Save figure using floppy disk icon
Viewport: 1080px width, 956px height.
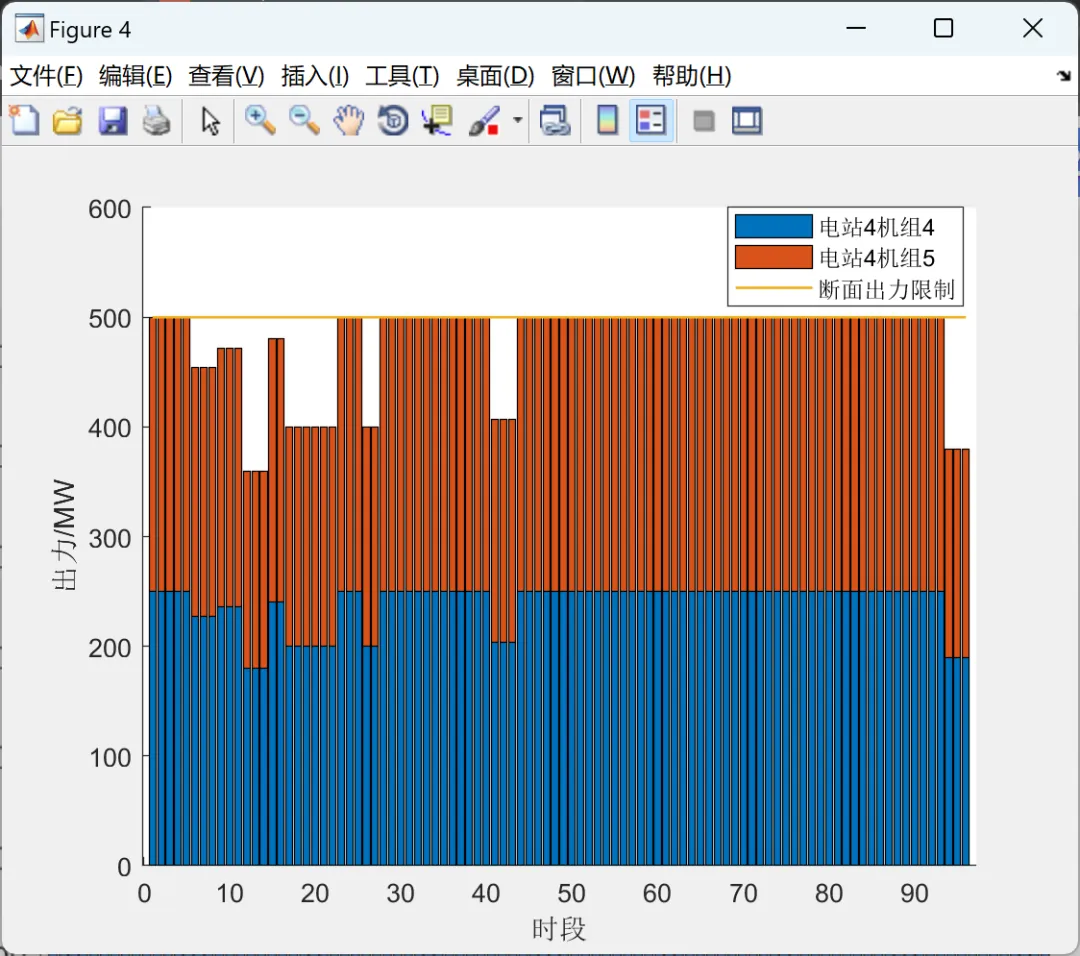112,121
